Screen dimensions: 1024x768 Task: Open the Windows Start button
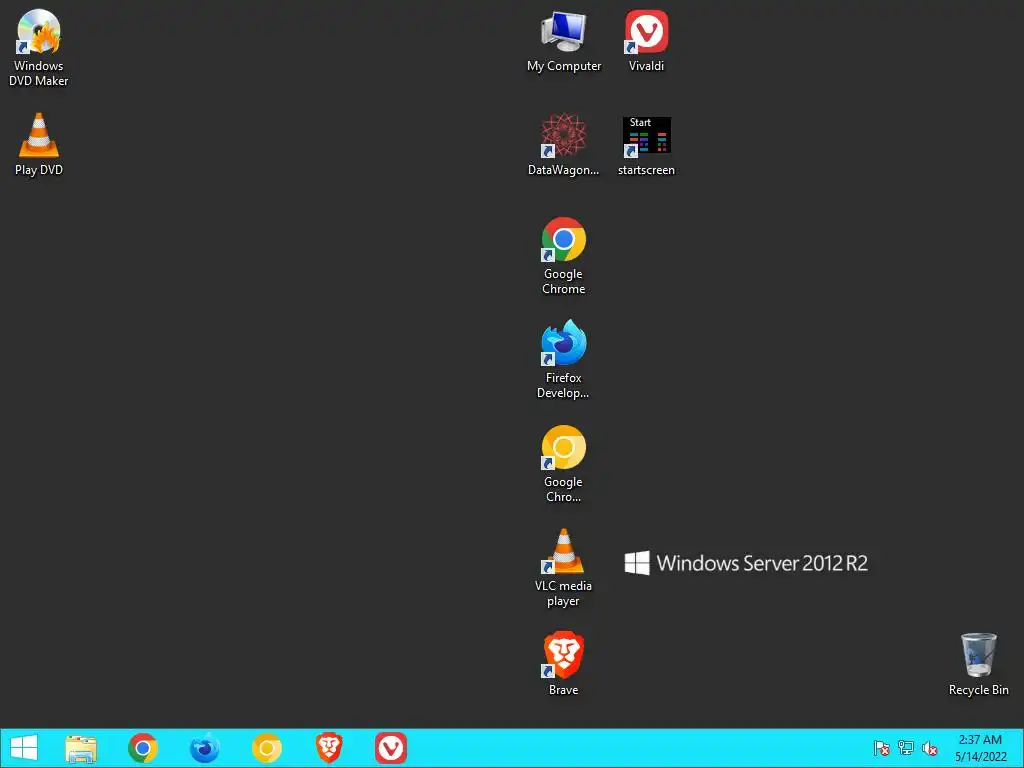(24, 748)
